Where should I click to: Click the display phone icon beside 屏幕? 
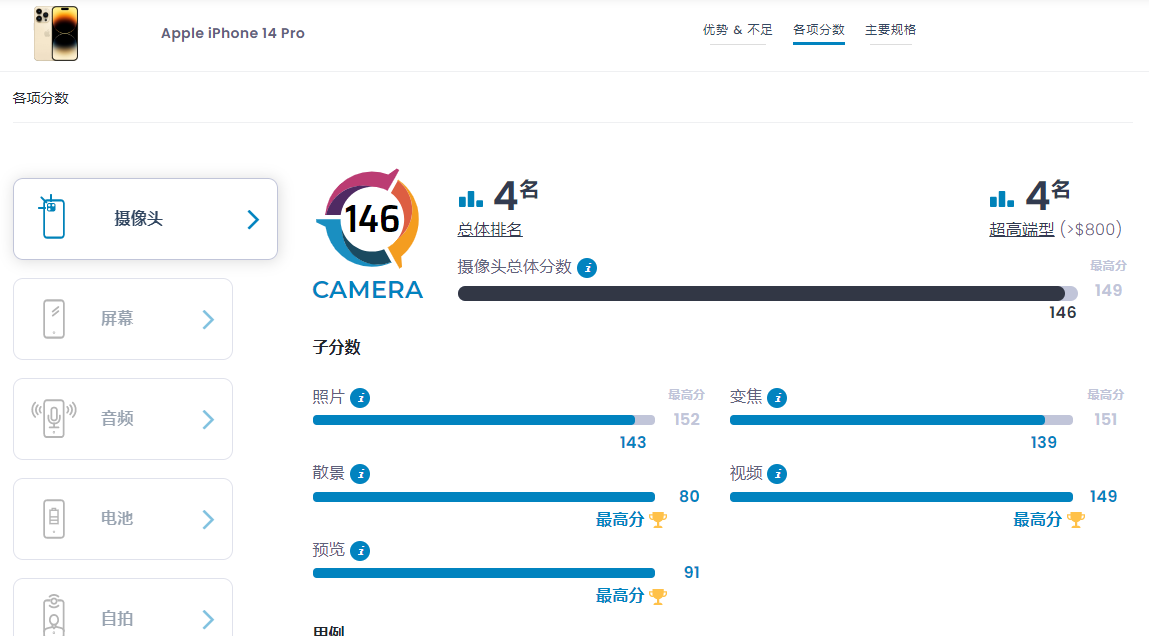point(53,319)
